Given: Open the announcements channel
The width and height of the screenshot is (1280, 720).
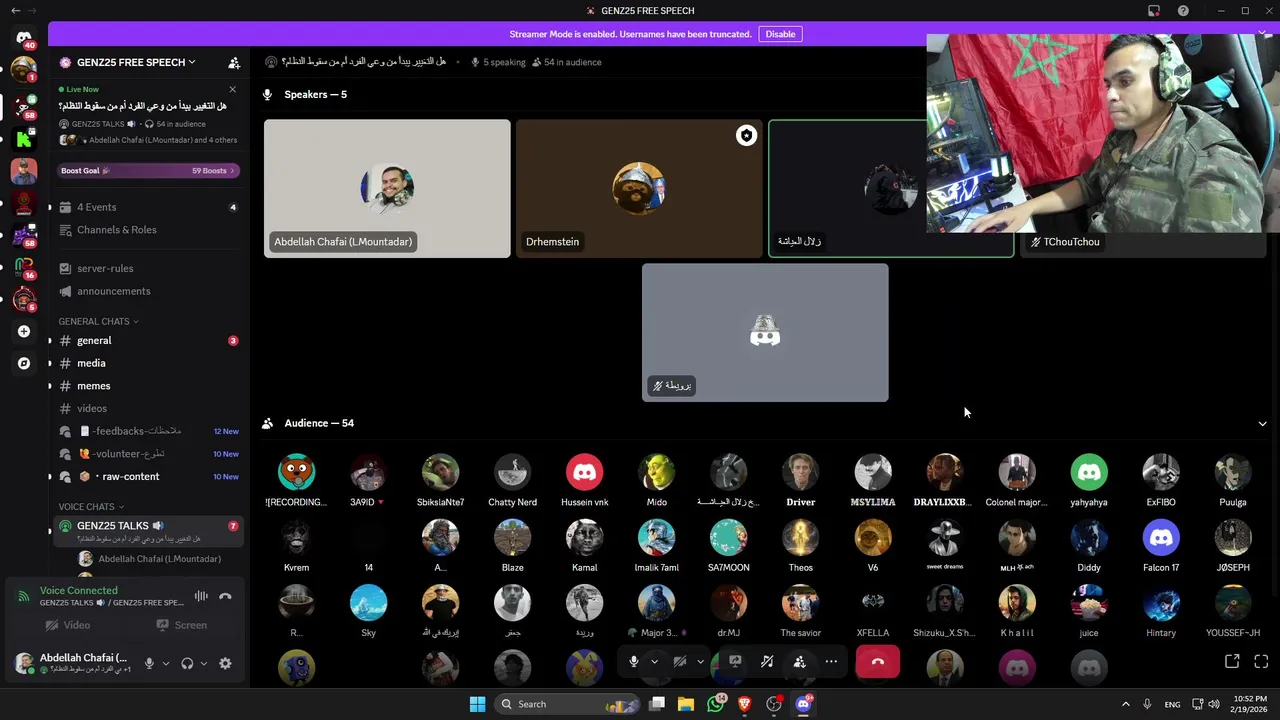Looking at the screenshot, I should [x=148, y=291].
